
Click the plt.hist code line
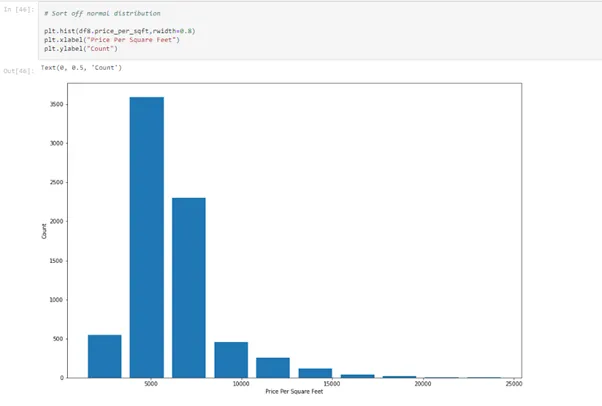119,31
